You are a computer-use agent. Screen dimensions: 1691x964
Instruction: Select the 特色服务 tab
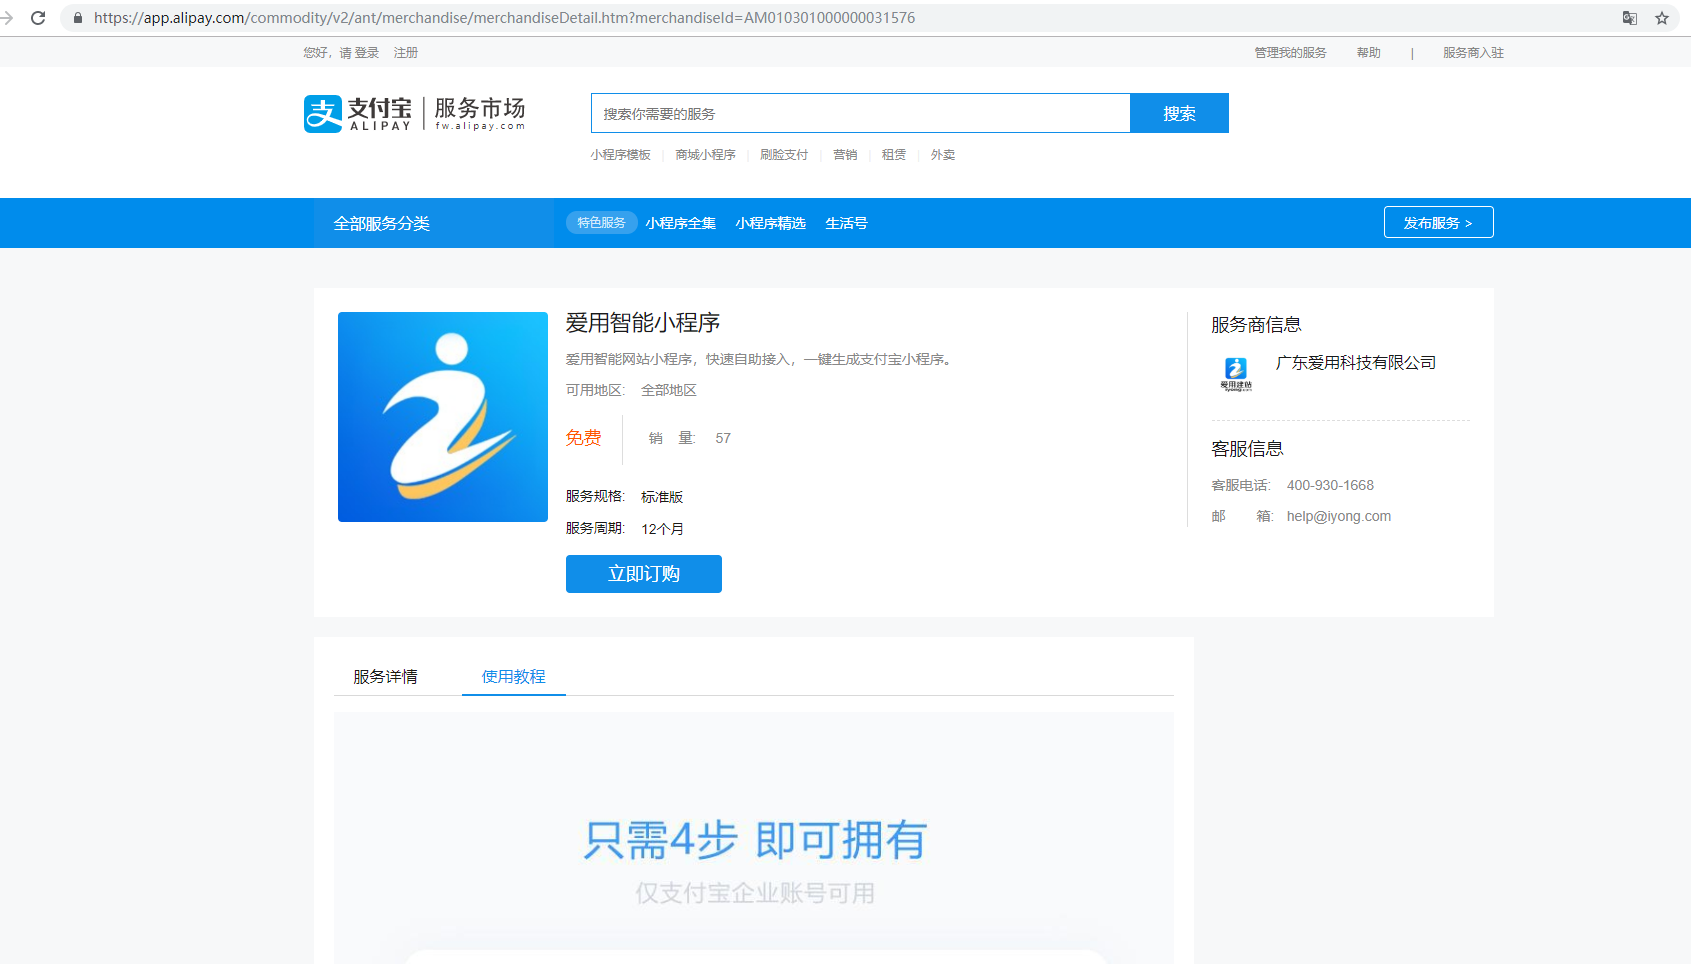tap(601, 223)
